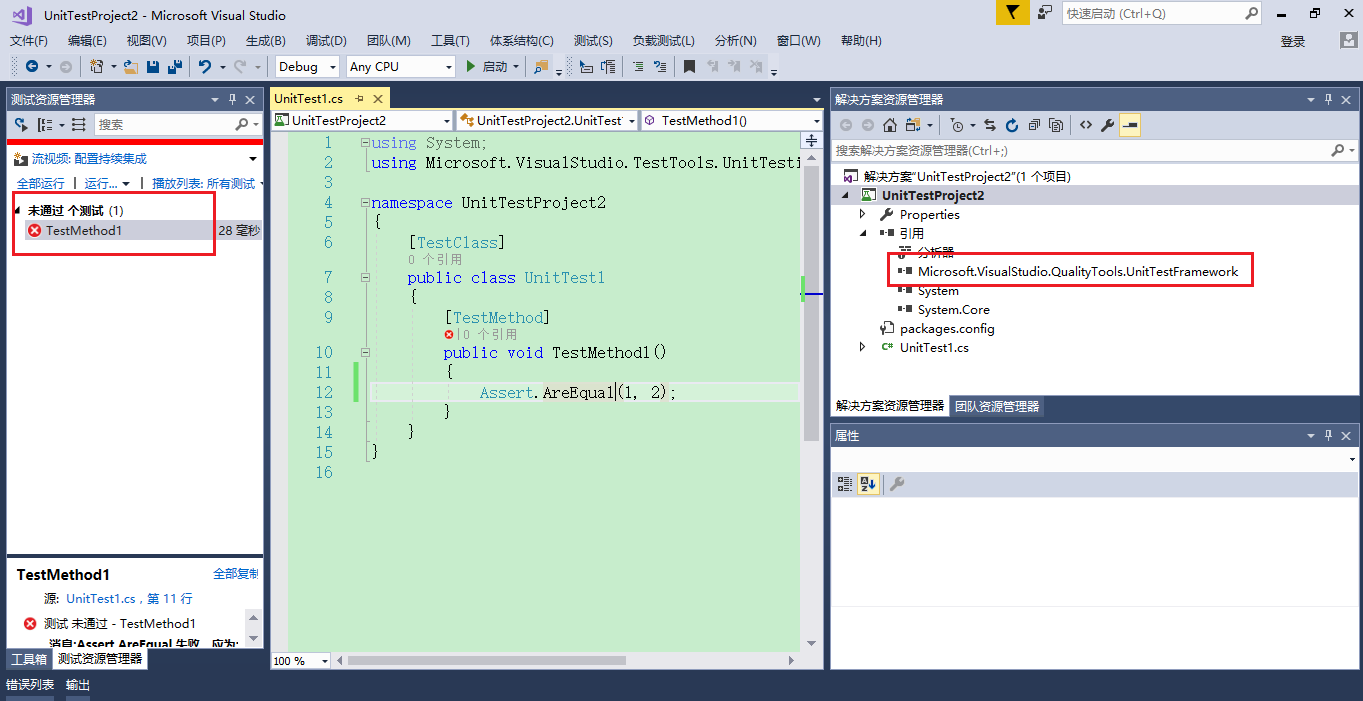Click the 全部运行 link
The image size is (1363, 701).
click(x=40, y=184)
